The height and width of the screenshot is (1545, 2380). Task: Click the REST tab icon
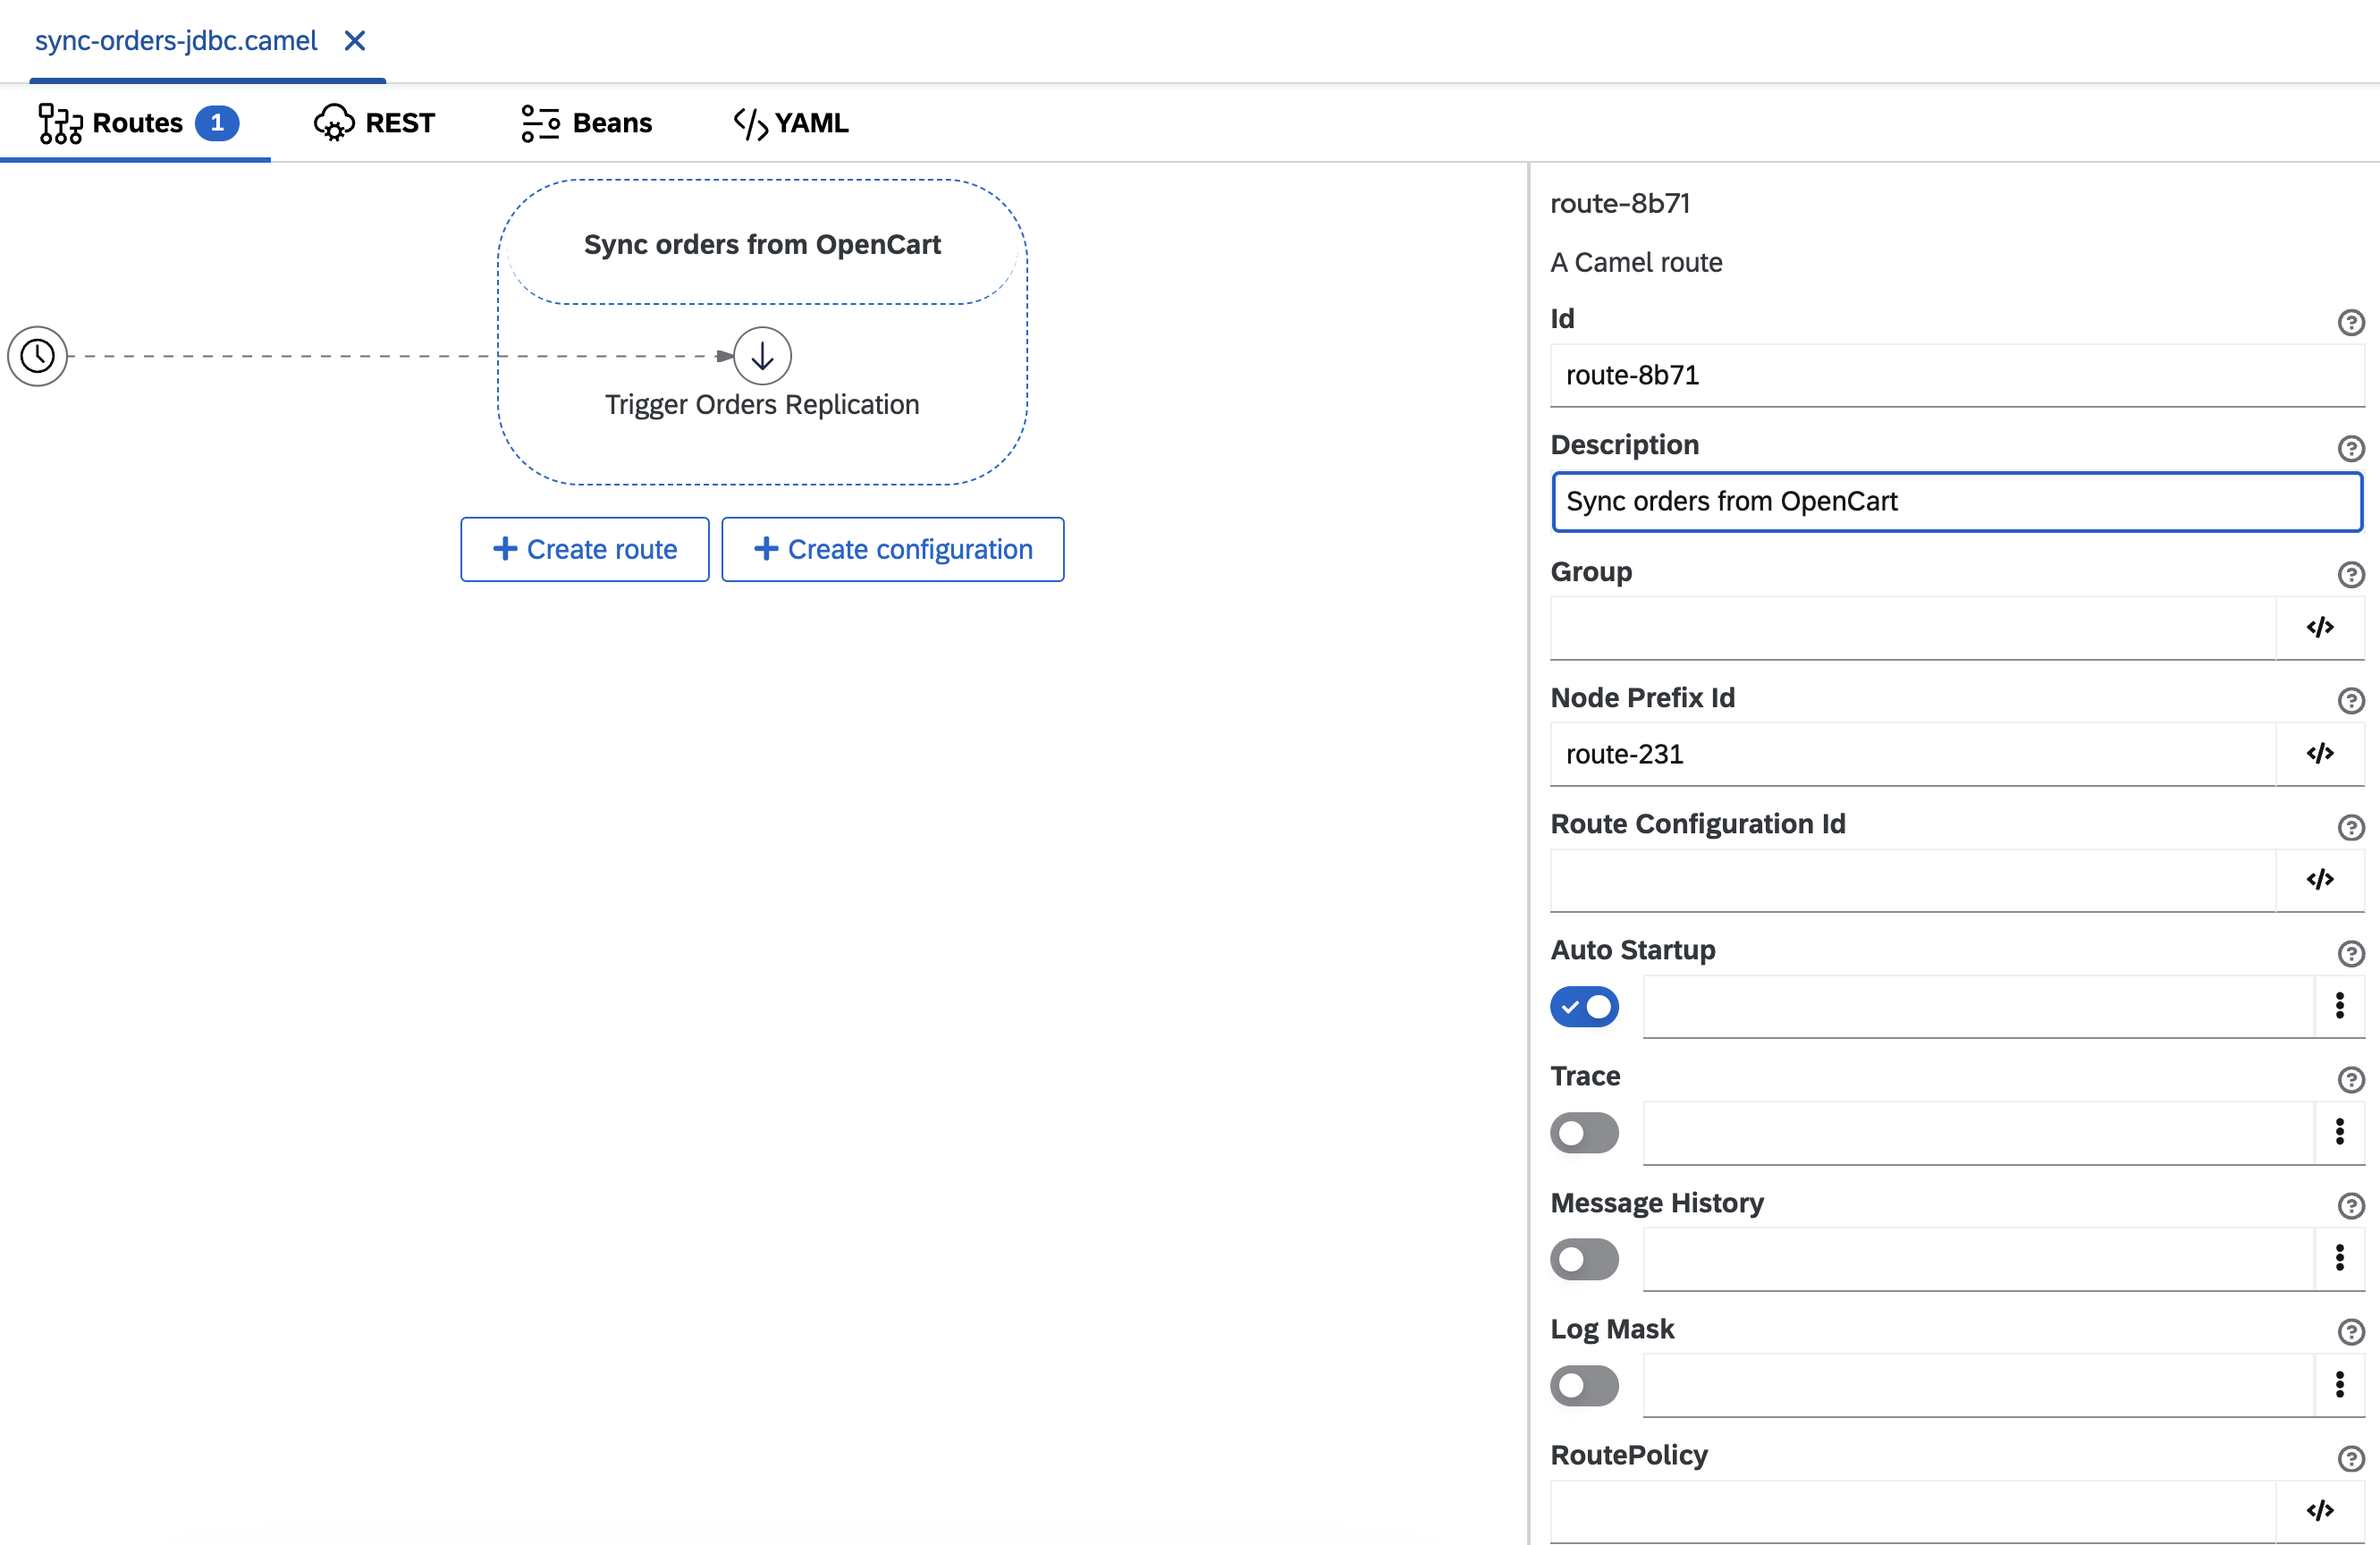(x=332, y=122)
